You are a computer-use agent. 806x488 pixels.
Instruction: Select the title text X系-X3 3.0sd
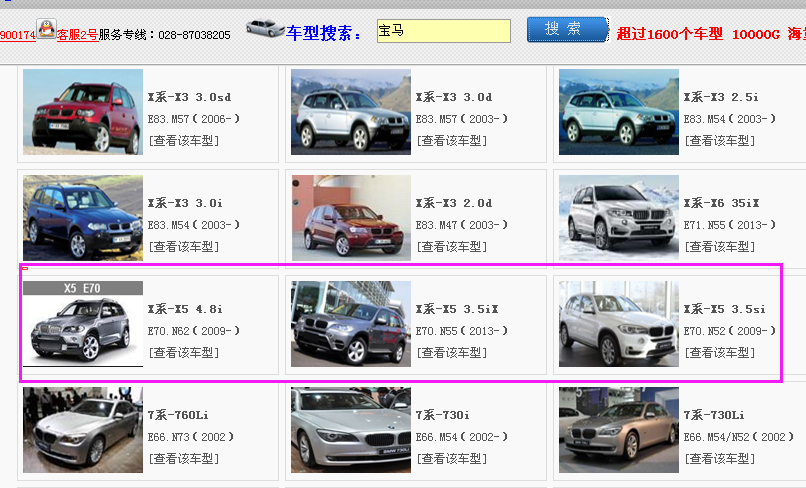190,97
